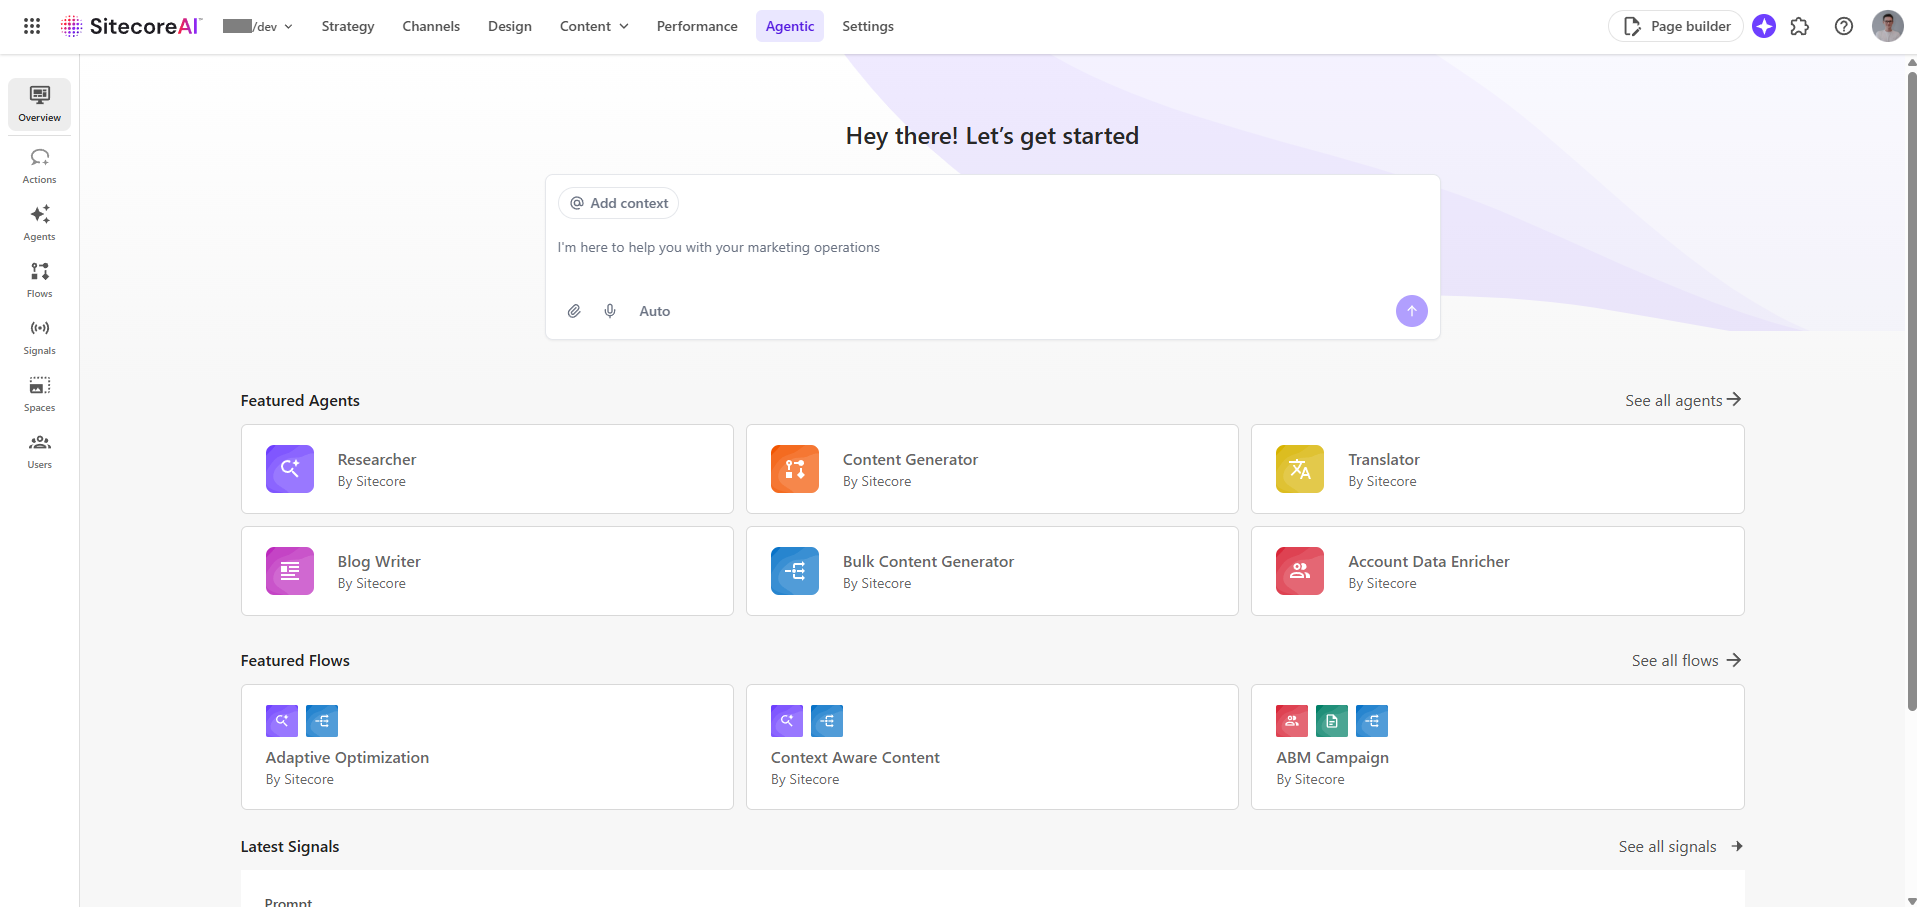The width and height of the screenshot is (1917, 907).
Task: Open the Spaces section in the sidebar
Action: point(39,393)
